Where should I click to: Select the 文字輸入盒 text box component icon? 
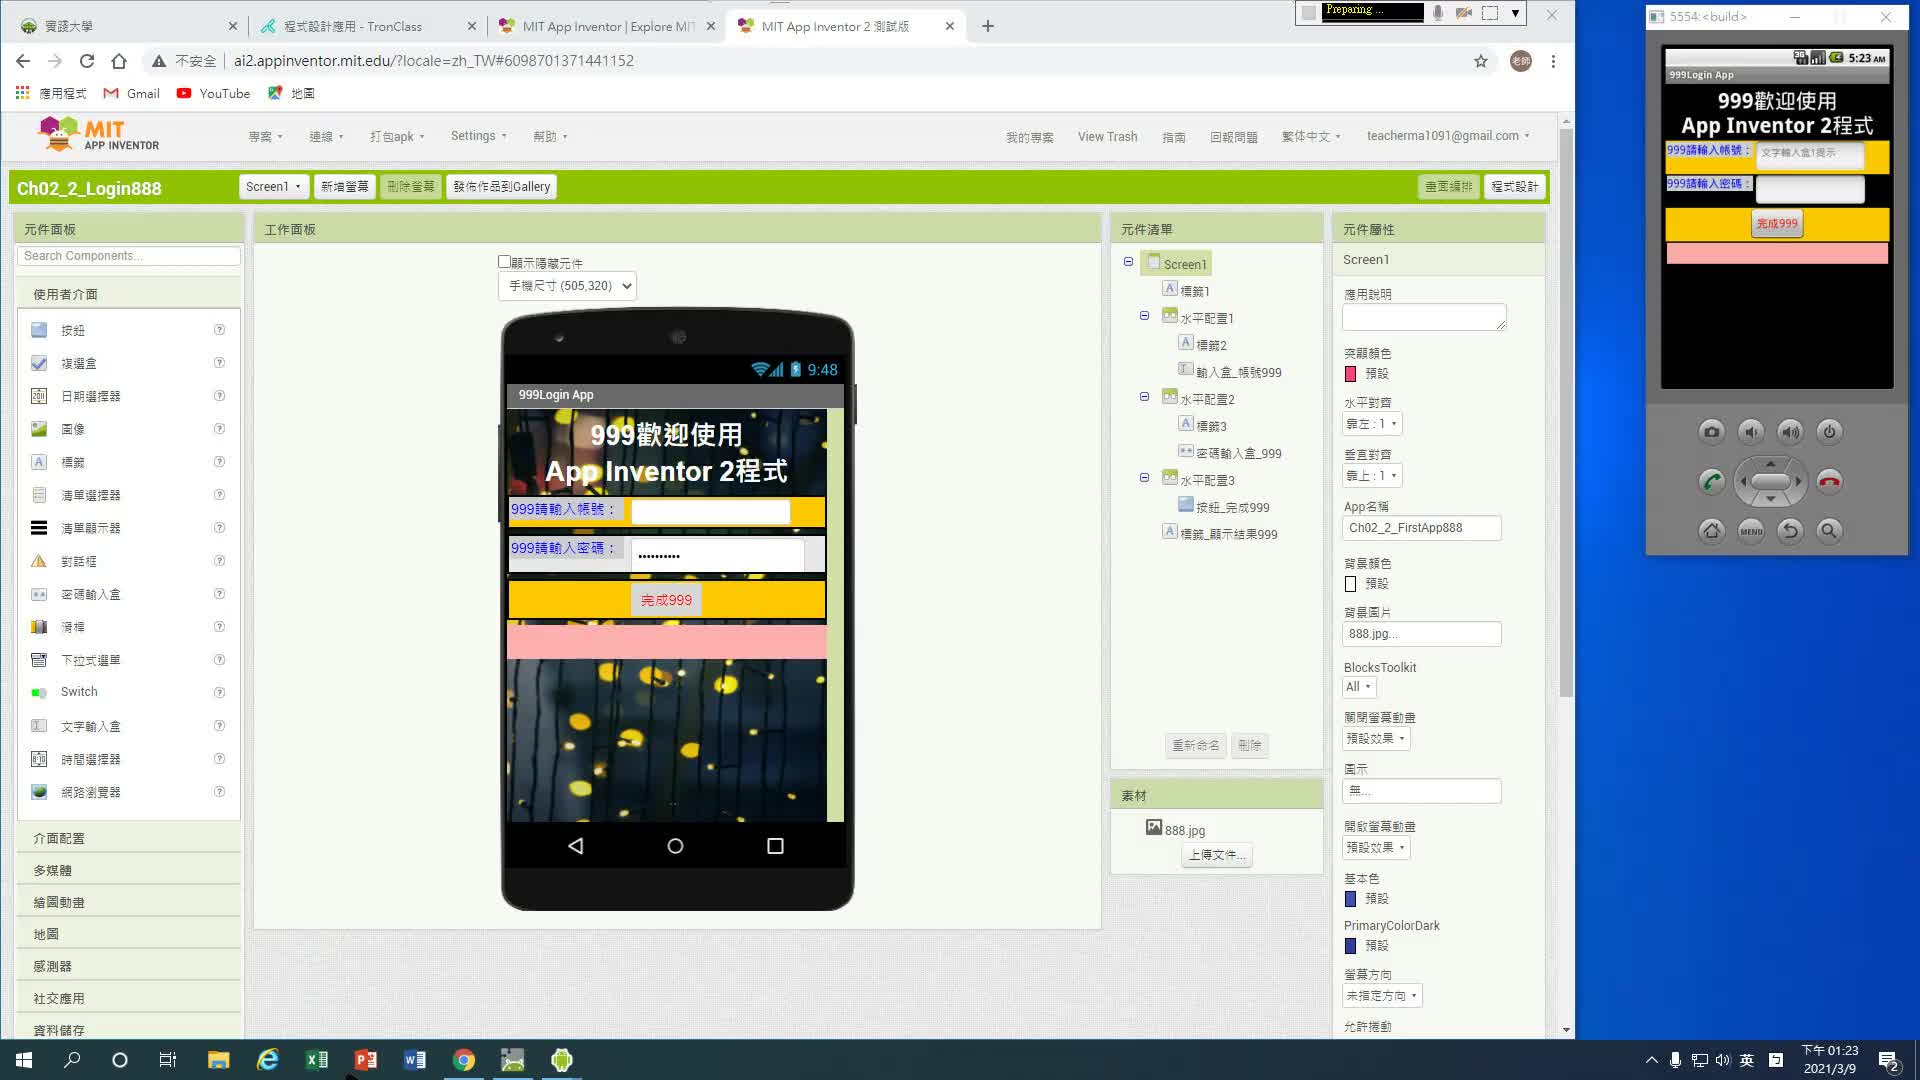(x=39, y=726)
